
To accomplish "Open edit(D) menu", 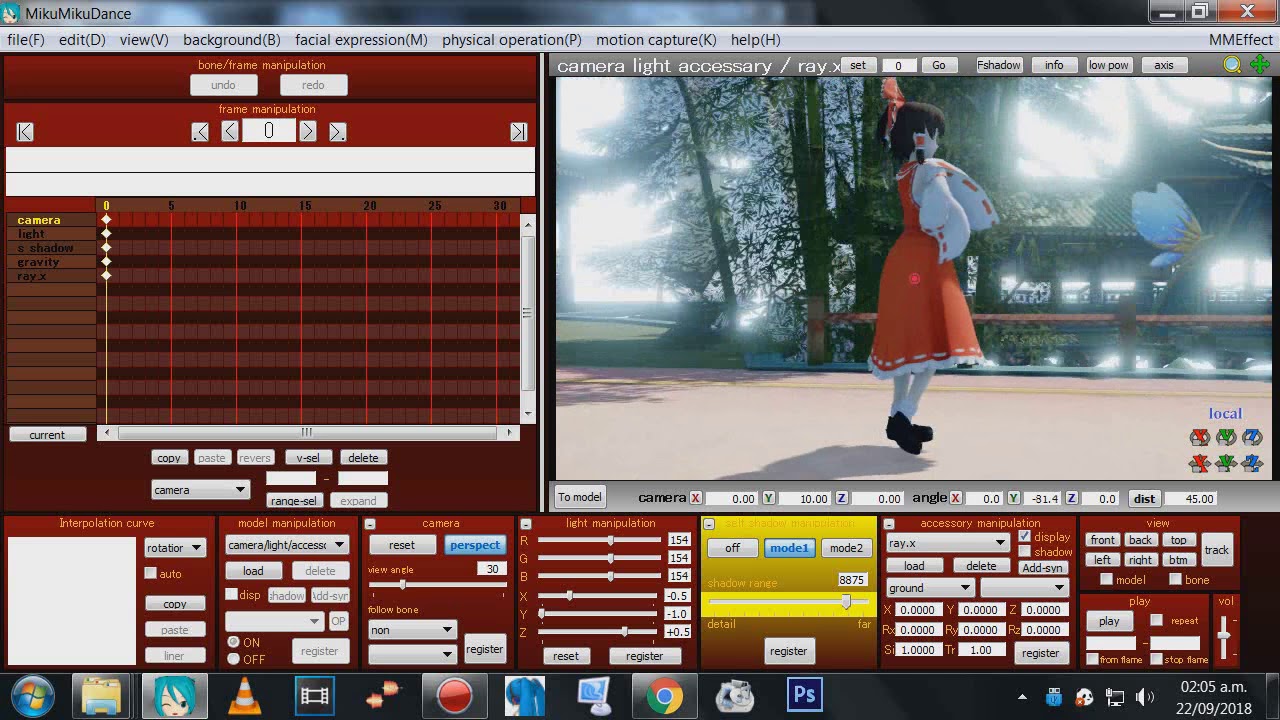I will tap(82, 40).
